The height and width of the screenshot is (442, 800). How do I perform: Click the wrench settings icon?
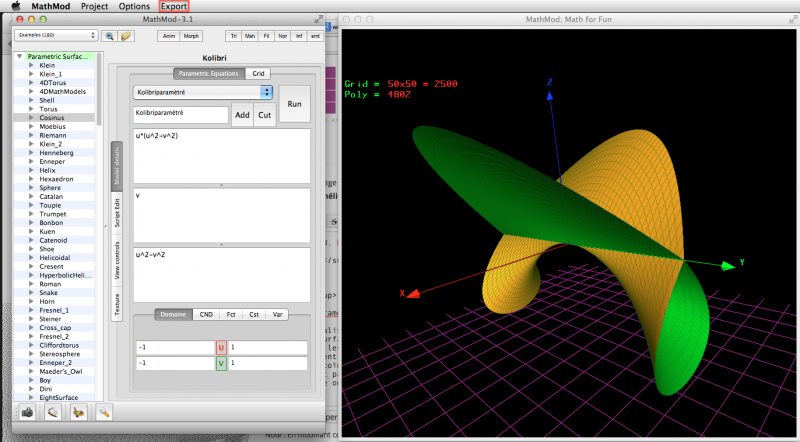pyautogui.click(x=104, y=412)
